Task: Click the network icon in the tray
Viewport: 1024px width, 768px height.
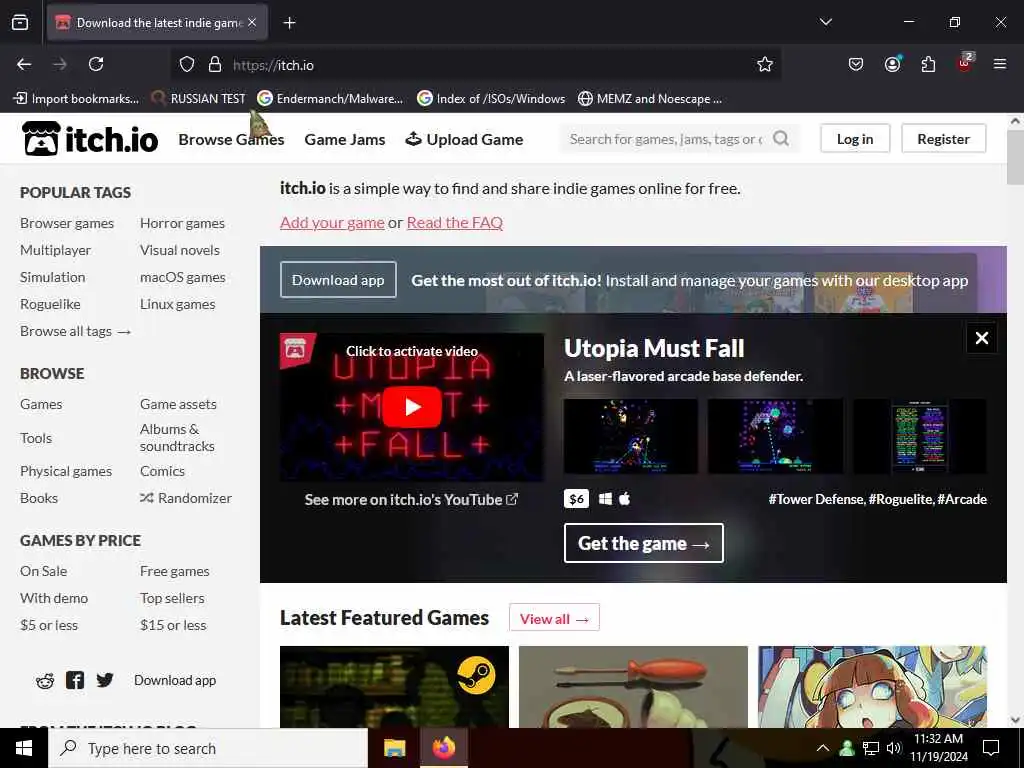Action: tap(871, 748)
